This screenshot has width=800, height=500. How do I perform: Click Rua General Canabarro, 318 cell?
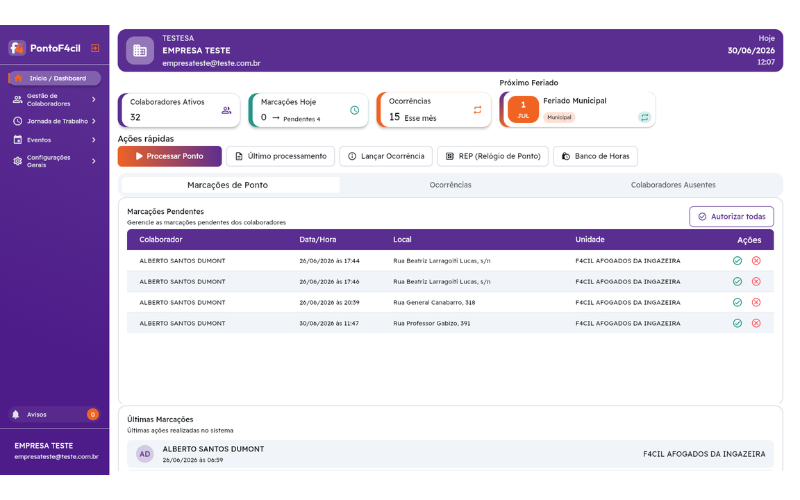434,303
